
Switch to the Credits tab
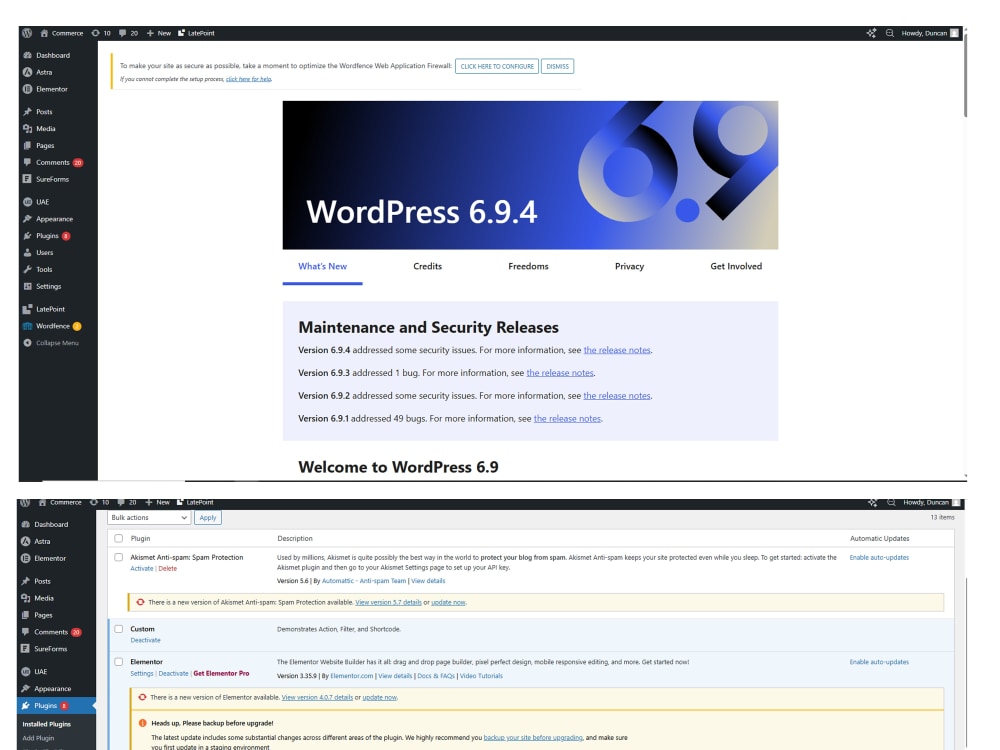[427, 267]
